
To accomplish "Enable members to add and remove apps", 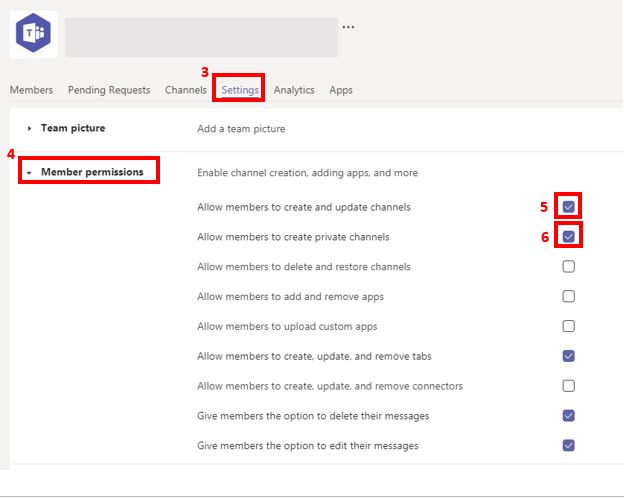I will pyautogui.click(x=568, y=297).
